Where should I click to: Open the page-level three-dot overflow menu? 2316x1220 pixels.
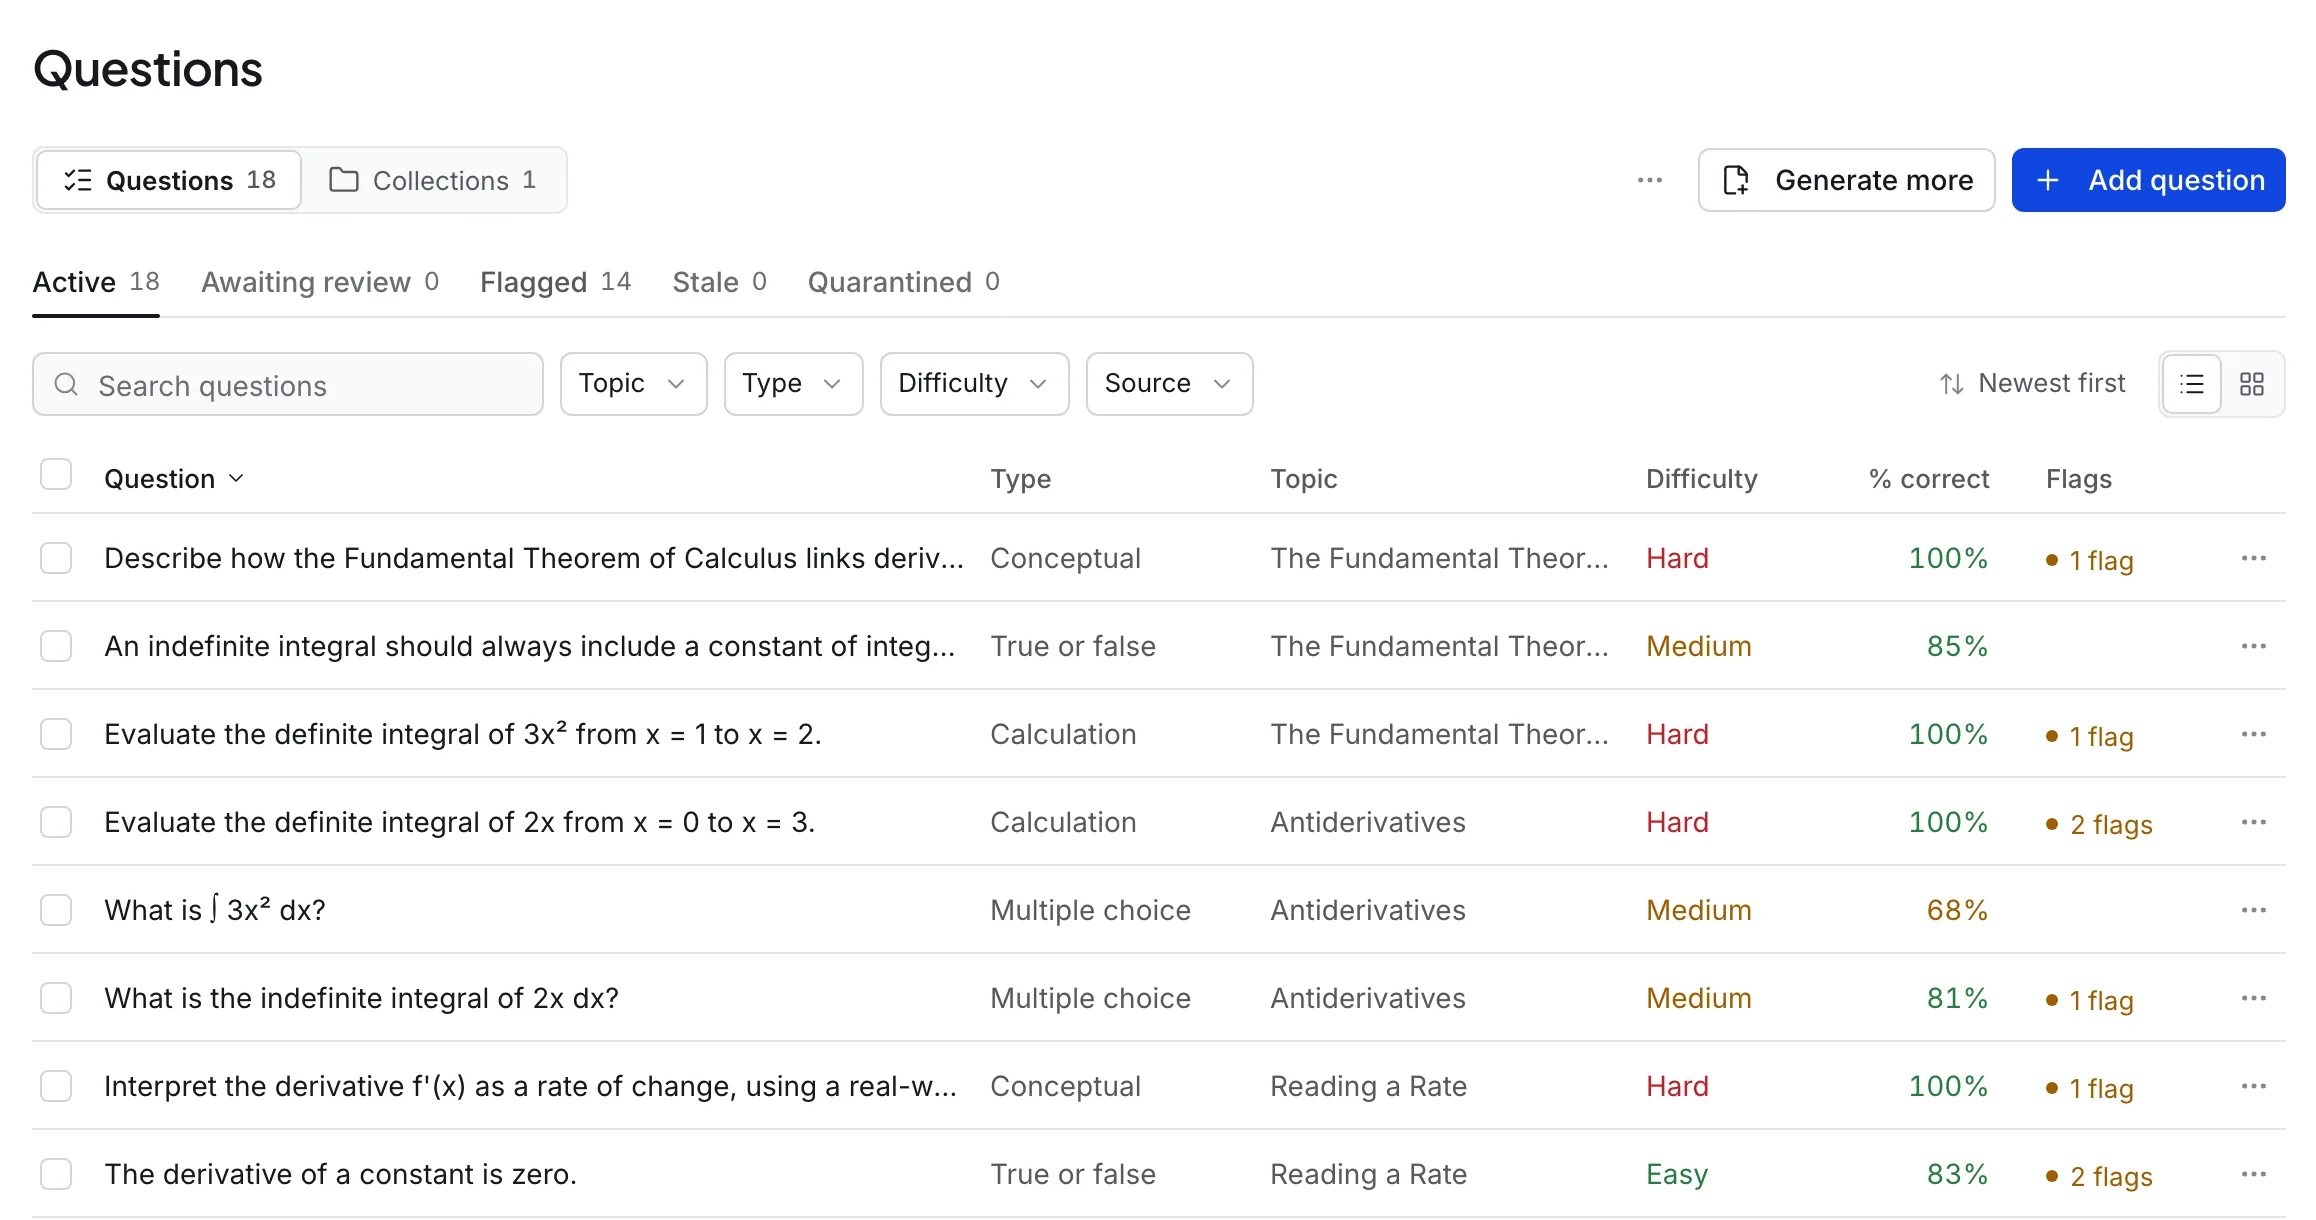(1649, 180)
